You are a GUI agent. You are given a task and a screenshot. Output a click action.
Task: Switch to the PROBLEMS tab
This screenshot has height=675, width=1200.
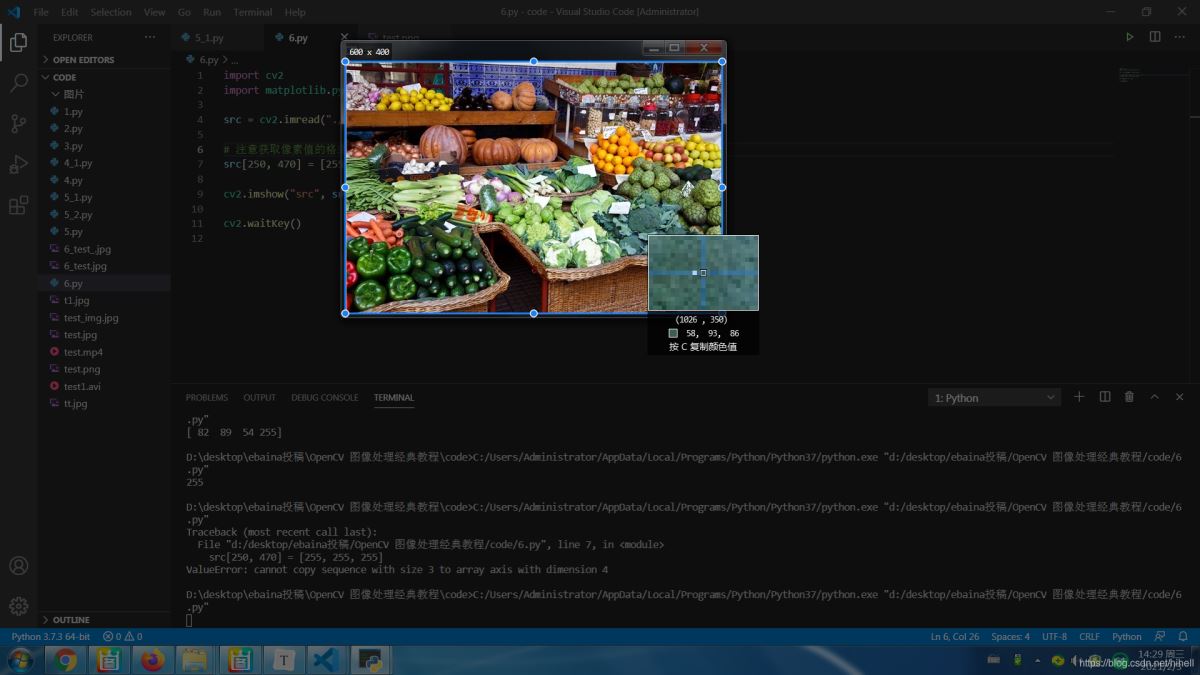tap(207, 398)
